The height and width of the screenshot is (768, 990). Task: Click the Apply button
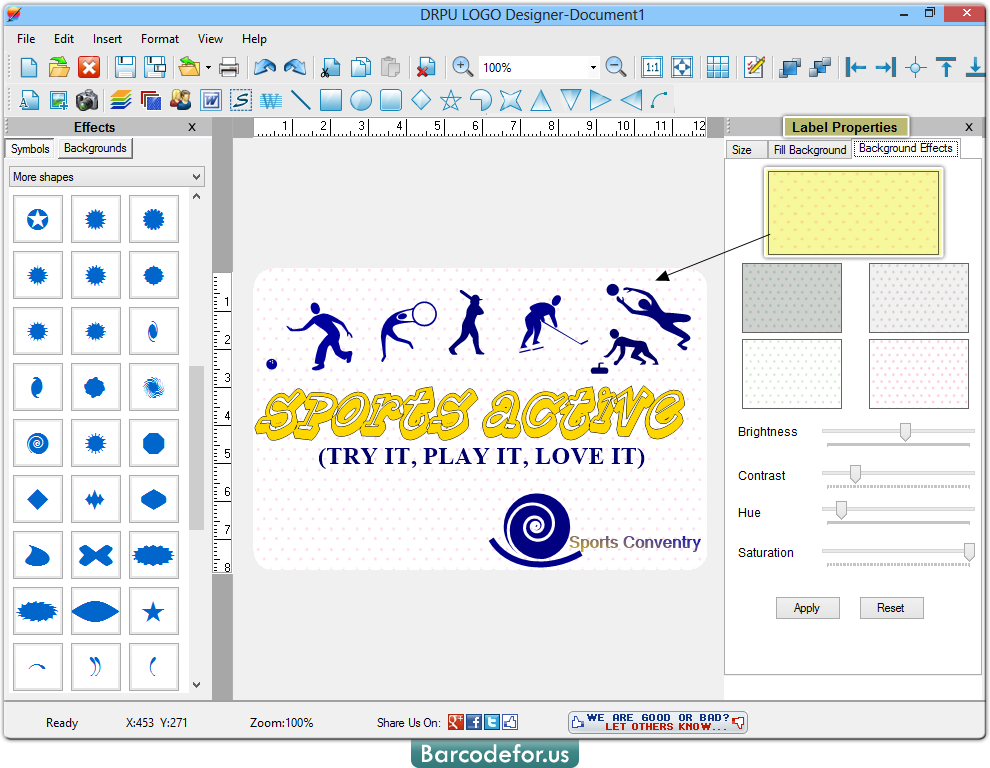point(807,607)
